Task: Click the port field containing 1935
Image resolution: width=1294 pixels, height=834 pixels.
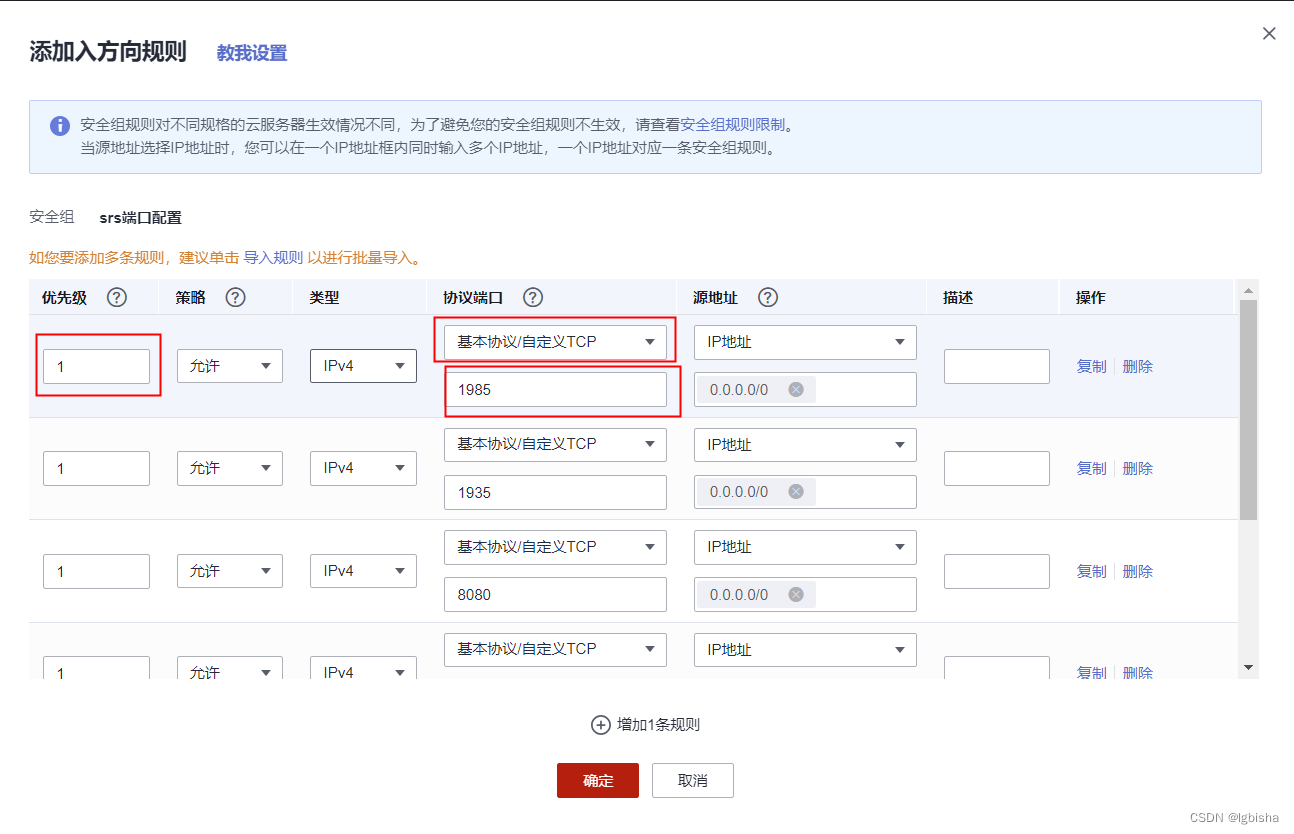Action: (555, 492)
